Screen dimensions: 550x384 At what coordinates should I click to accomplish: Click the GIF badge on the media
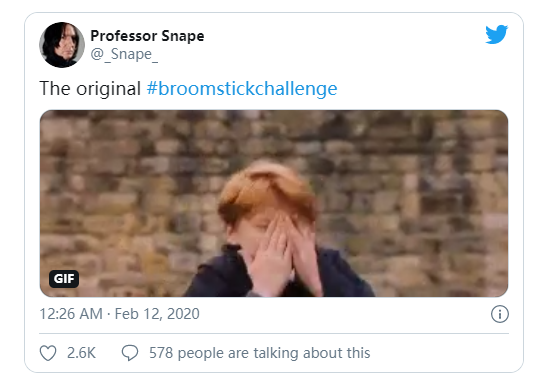click(64, 279)
